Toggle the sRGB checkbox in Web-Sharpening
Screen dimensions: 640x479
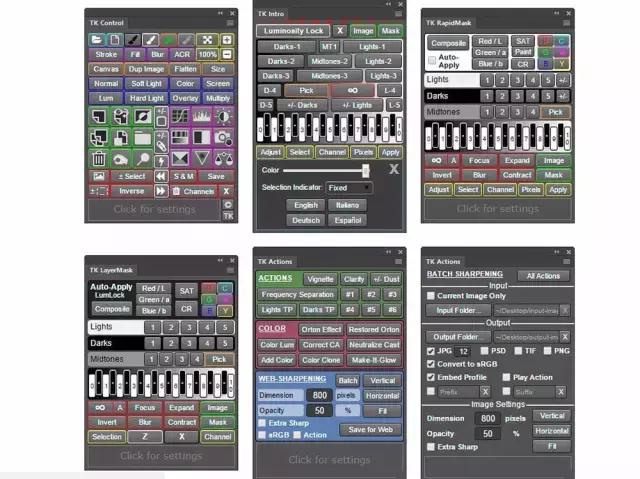pos(262,435)
